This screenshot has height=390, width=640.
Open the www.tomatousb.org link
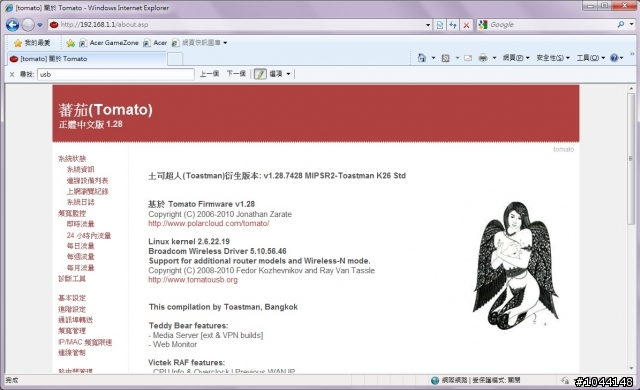pyautogui.click(x=193, y=280)
